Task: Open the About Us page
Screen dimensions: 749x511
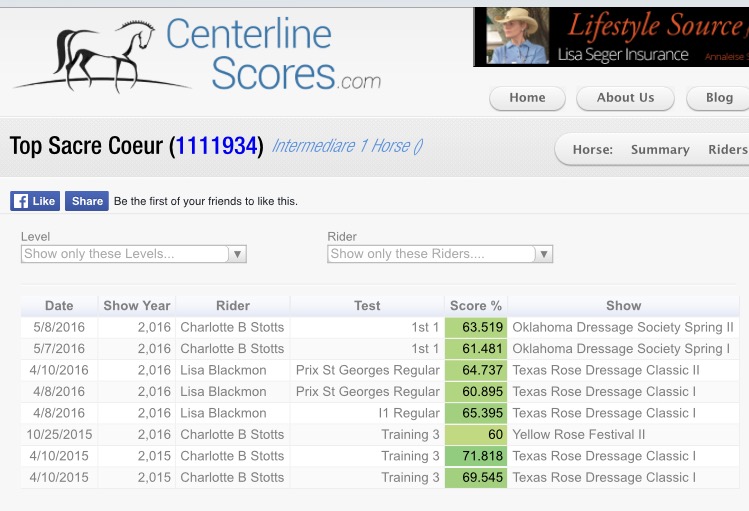Action: [625, 98]
